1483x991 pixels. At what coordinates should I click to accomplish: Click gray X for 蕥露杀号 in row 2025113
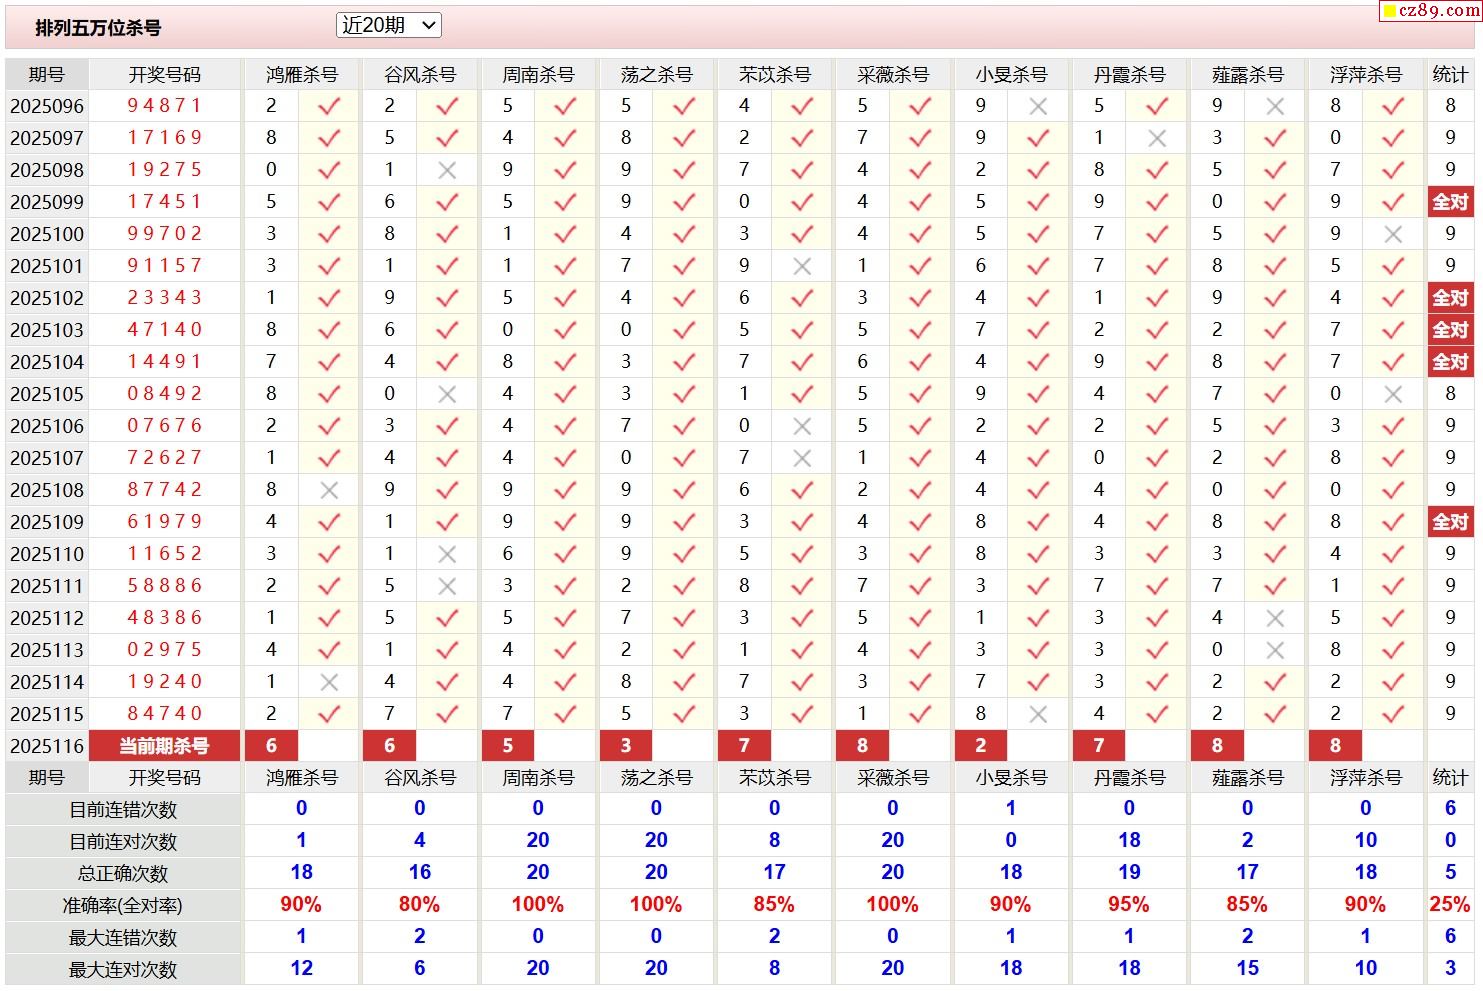[1275, 650]
